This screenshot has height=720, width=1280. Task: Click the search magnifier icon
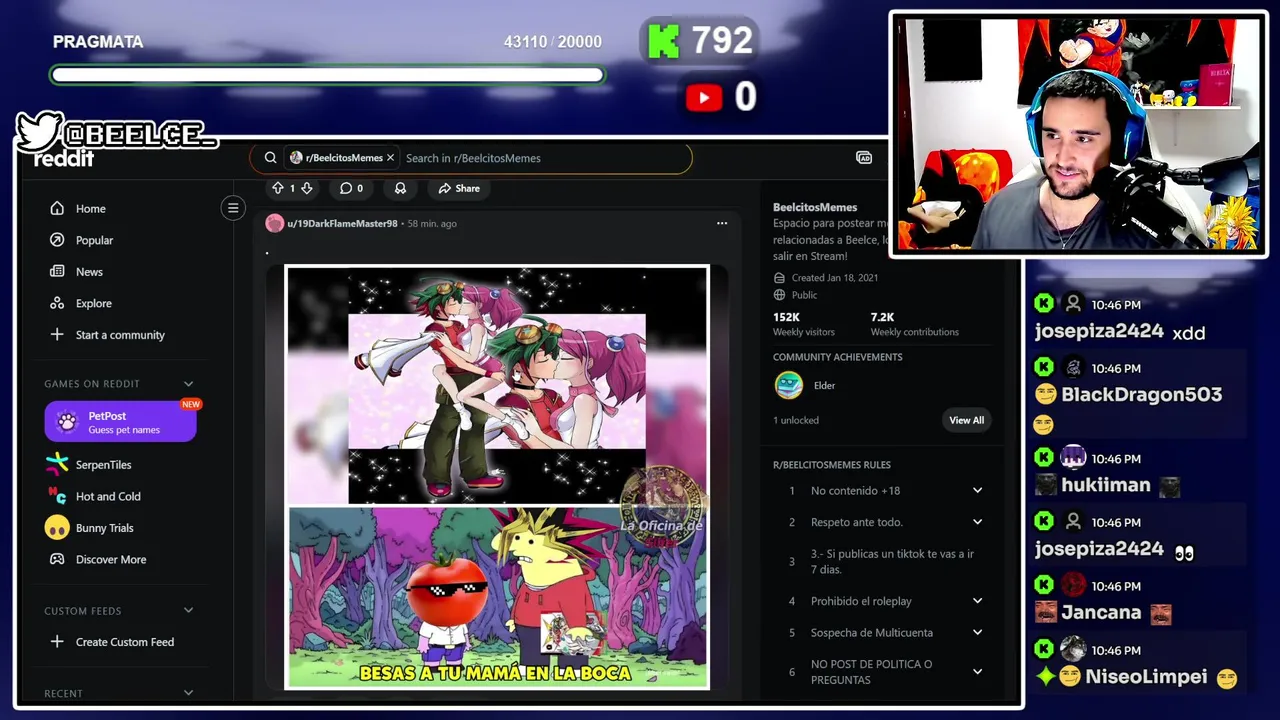[270, 158]
